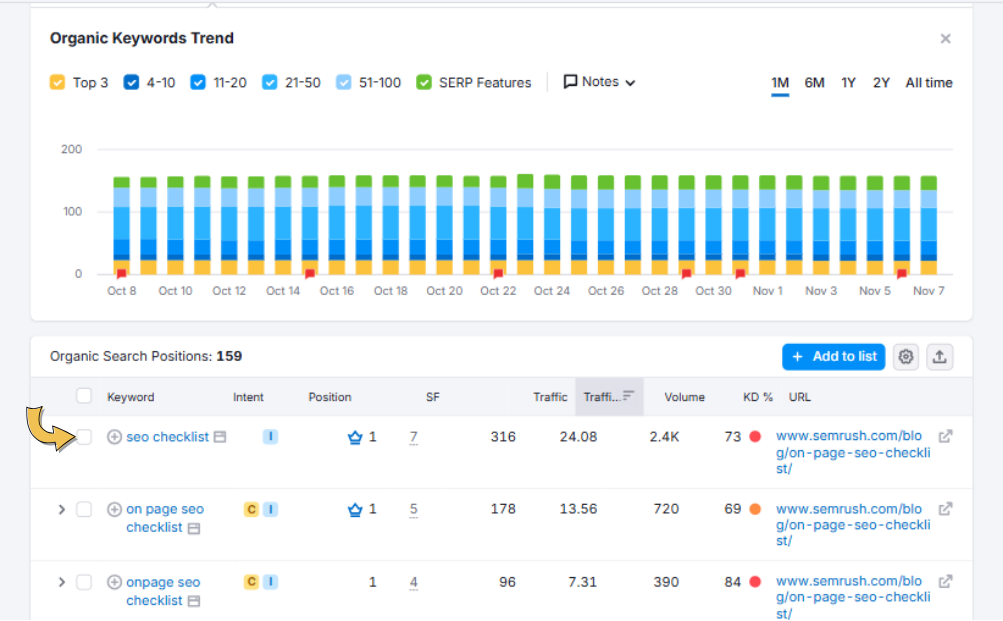Toggle the 4-10 positions checkbox

(131, 83)
